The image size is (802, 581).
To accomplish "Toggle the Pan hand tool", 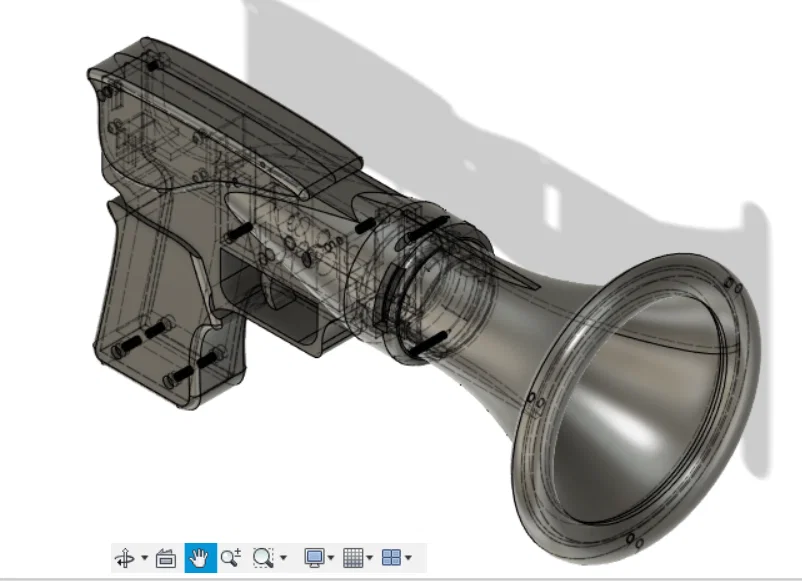I will [200, 558].
